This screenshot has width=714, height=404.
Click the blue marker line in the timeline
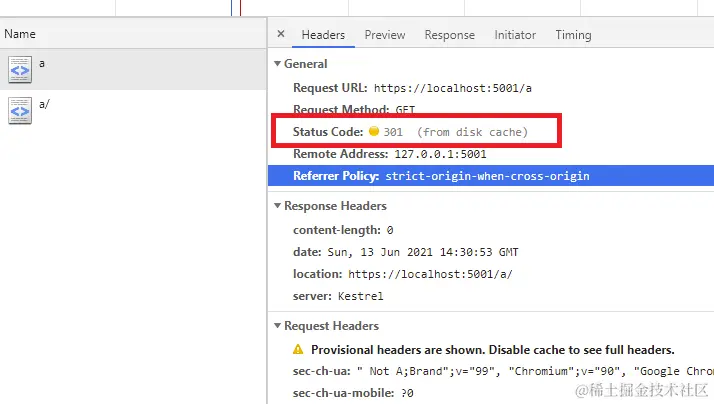[231, 8]
